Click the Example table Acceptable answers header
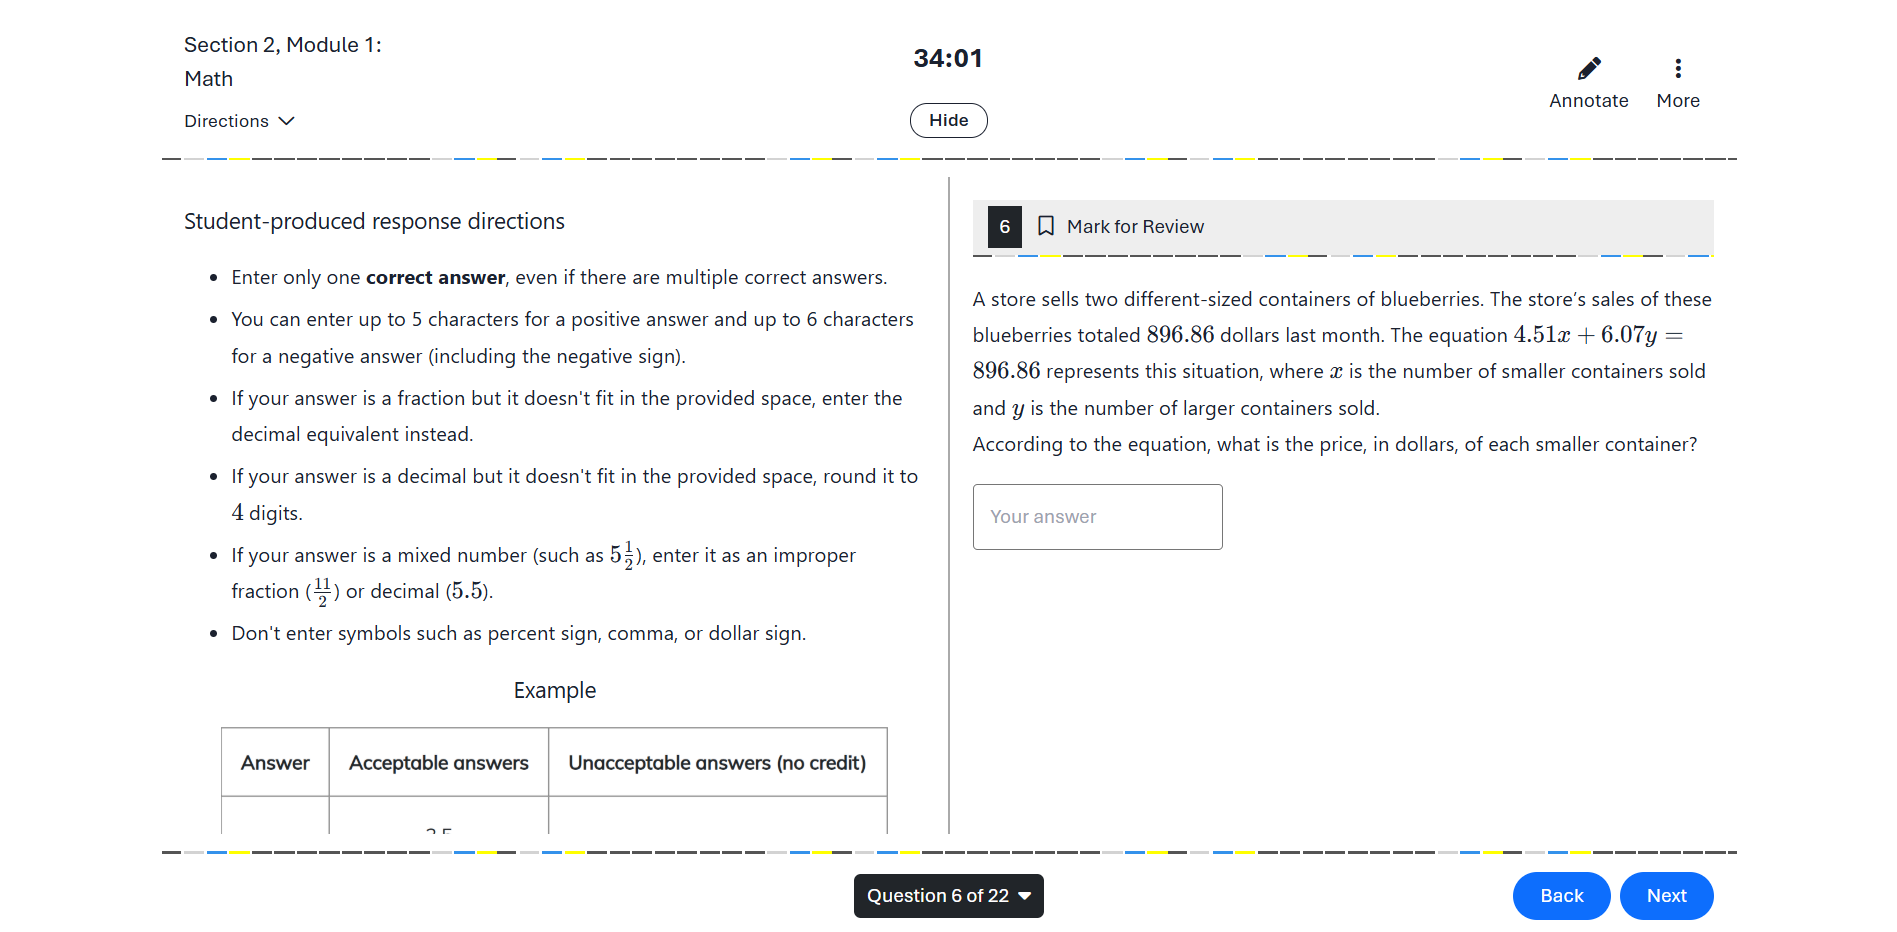The height and width of the screenshot is (932, 1897). click(x=439, y=763)
